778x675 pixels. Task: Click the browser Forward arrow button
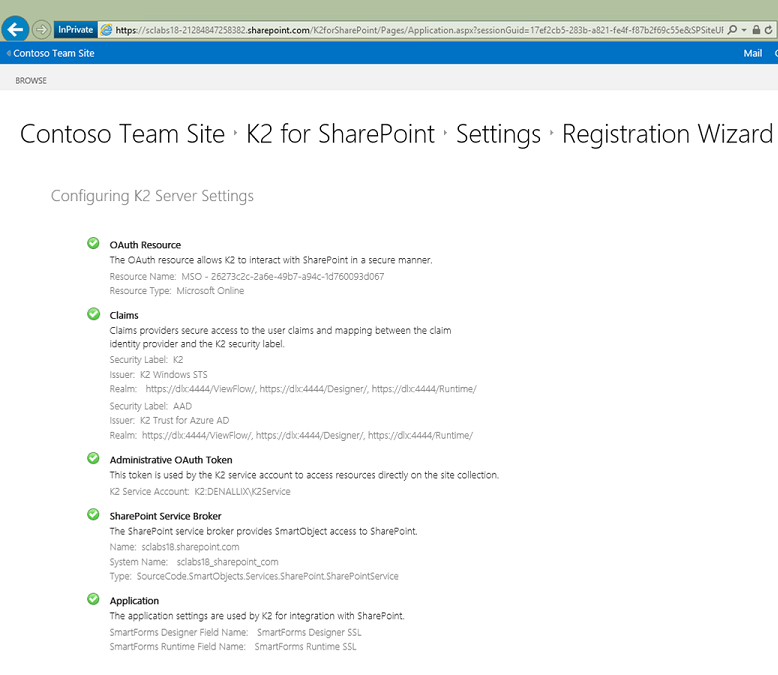point(42,30)
